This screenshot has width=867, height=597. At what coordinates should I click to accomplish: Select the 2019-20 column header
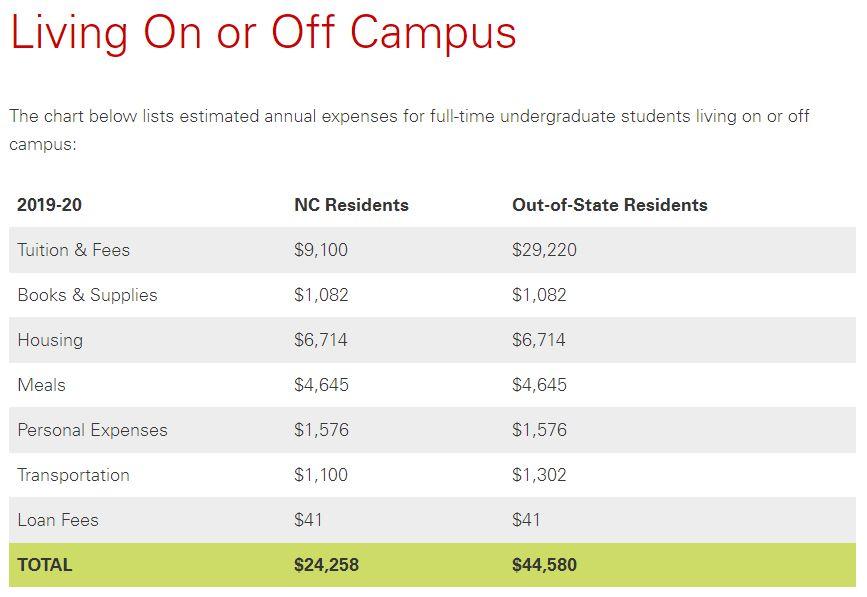pyautogui.click(x=49, y=205)
